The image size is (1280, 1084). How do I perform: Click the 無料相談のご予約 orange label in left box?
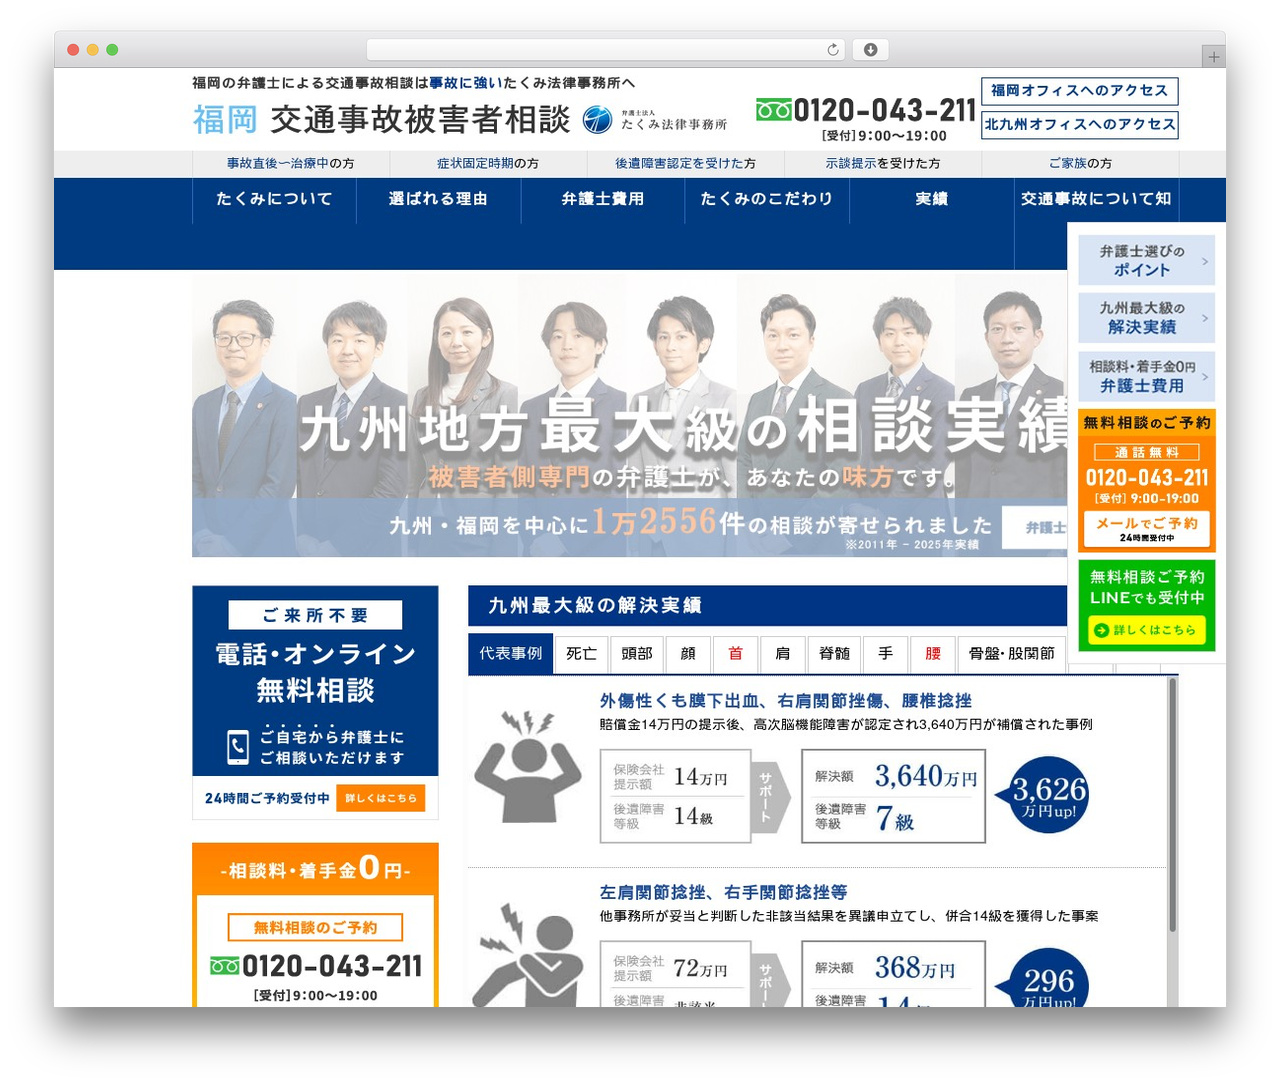[315, 927]
